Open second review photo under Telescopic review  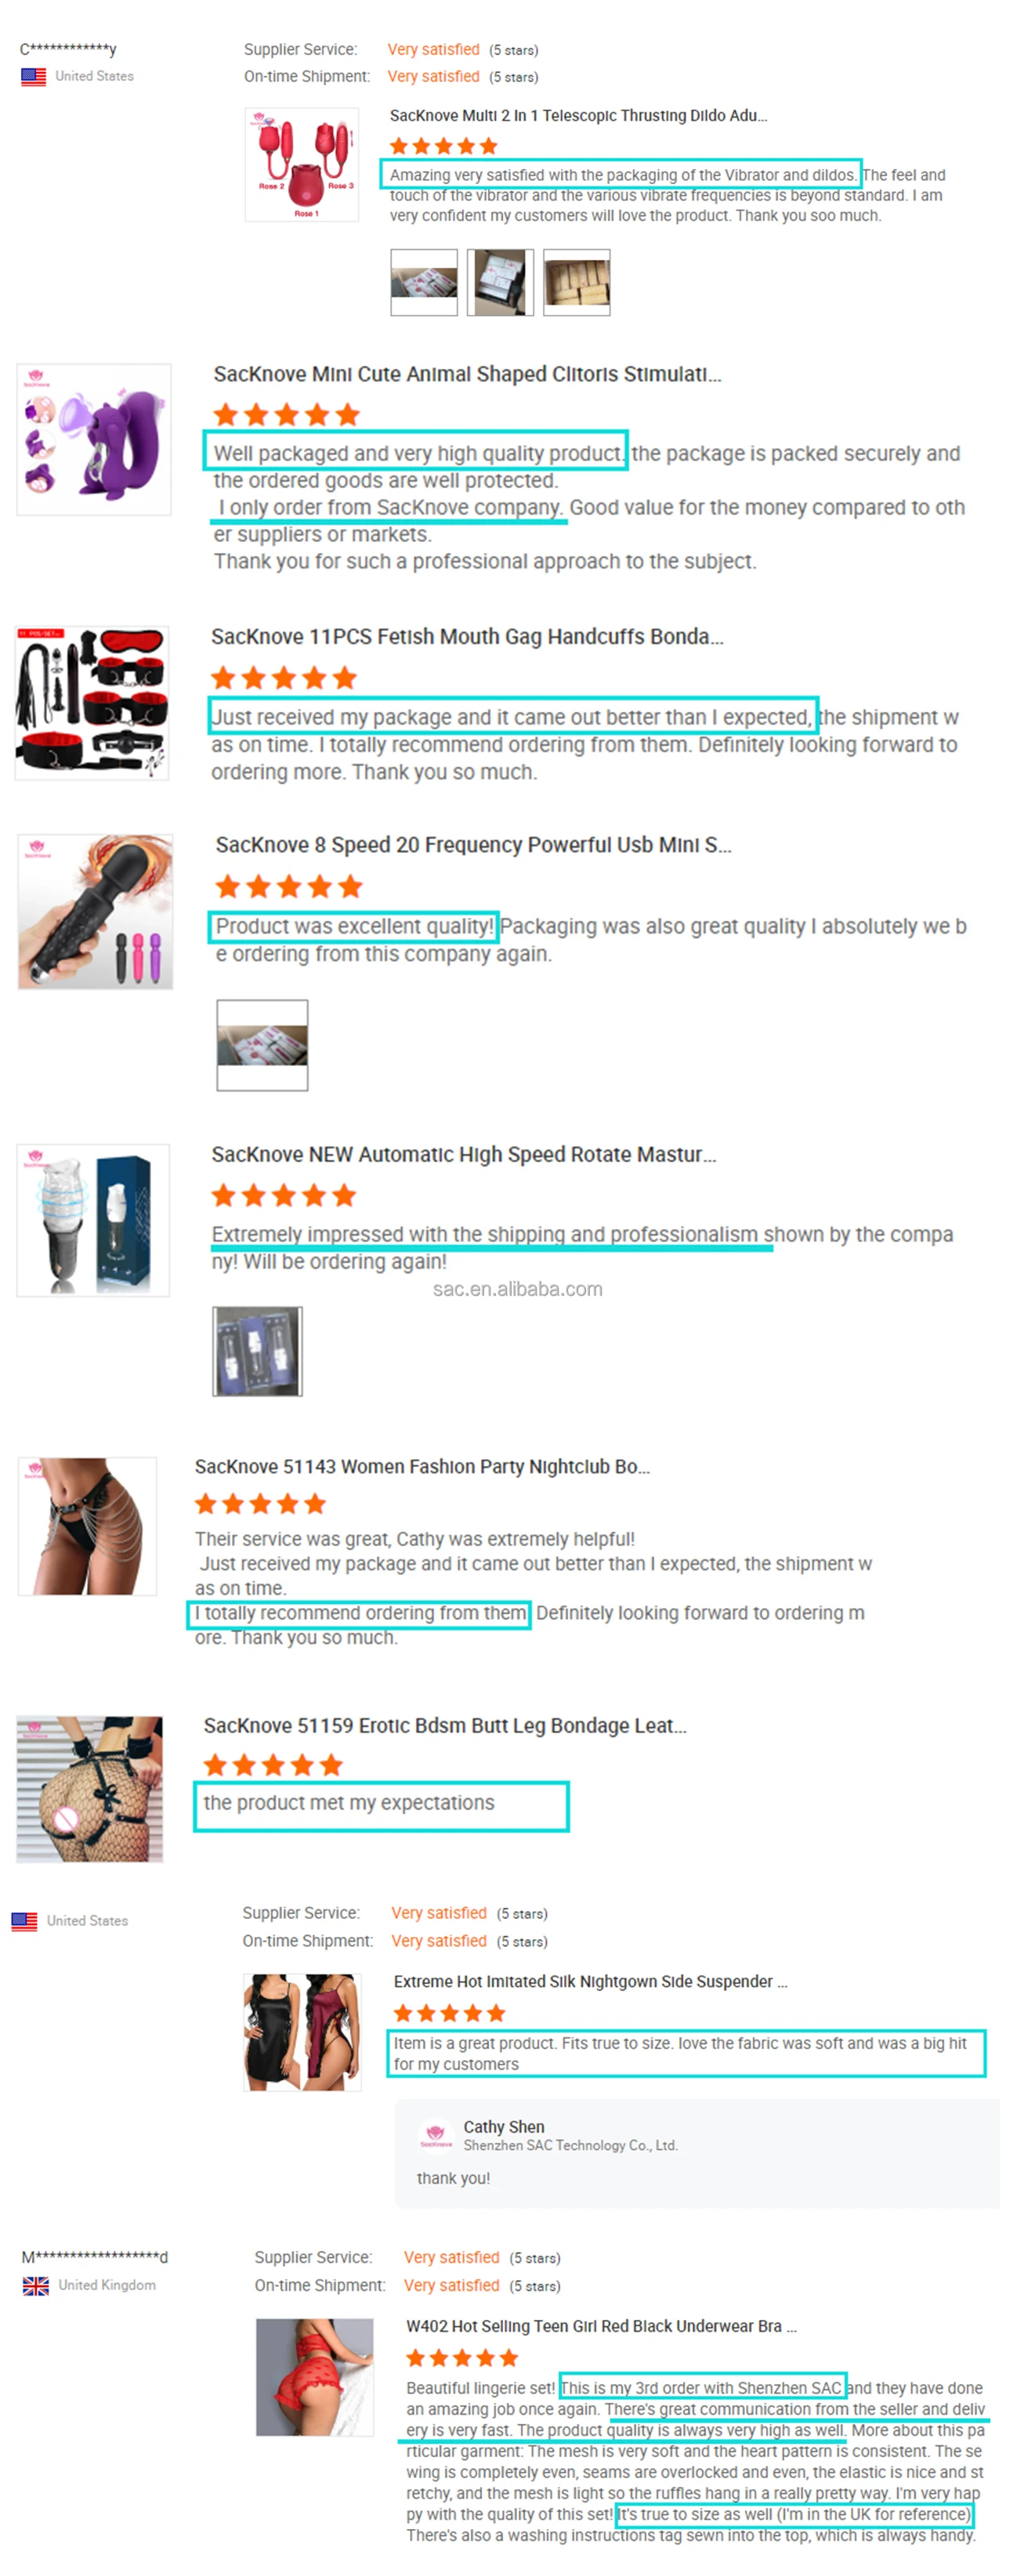coord(500,283)
